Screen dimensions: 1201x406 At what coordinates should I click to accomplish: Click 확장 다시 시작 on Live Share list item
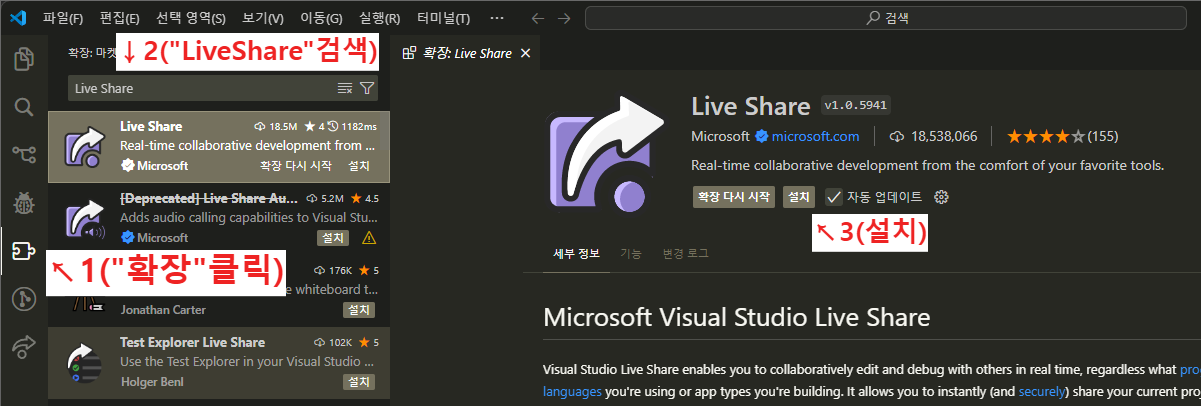[298, 165]
